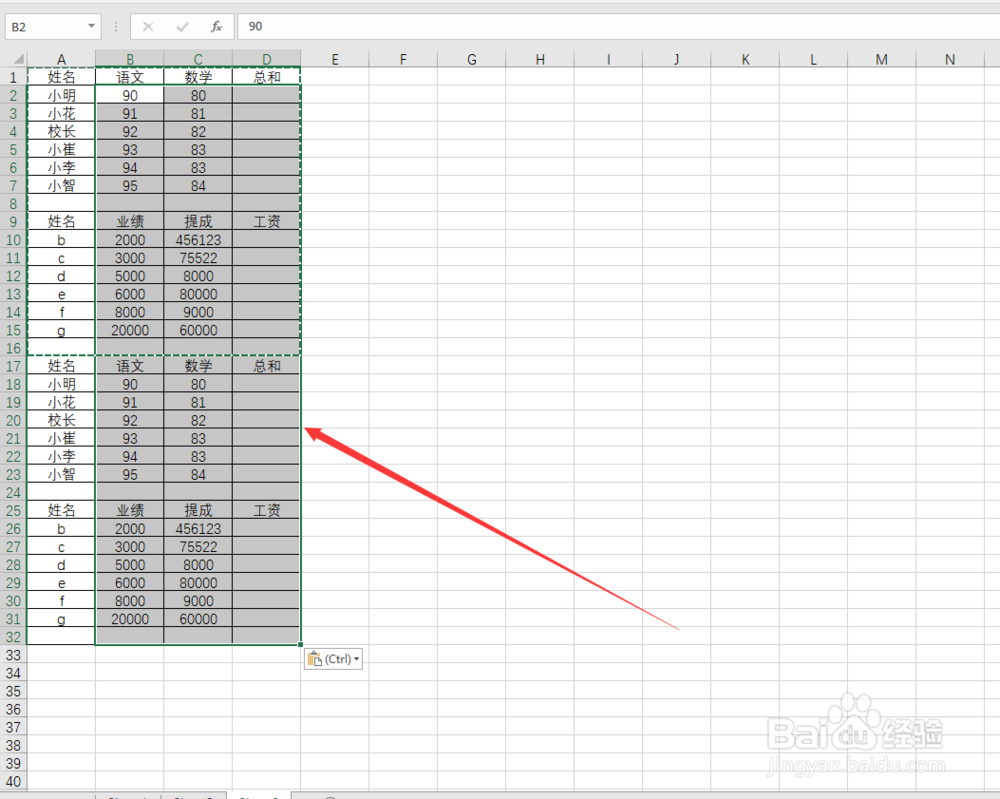Screen dimensions: 1000x799
Task: Select column A header
Action: (x=61, y=59)
